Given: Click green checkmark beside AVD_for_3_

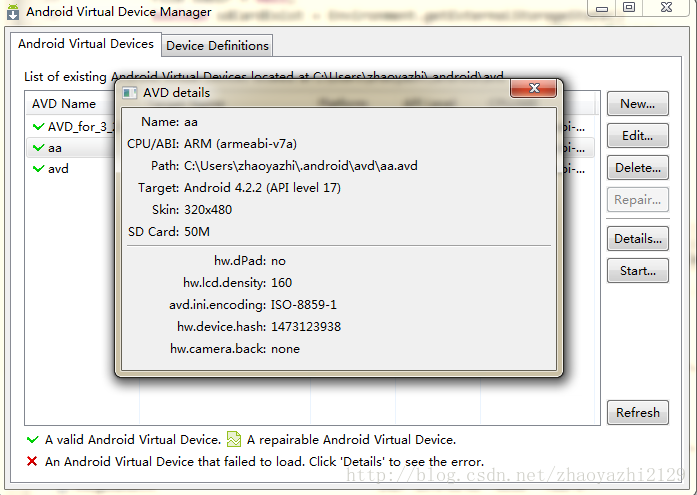Looking at the screenshot, I should pos(39,127).
